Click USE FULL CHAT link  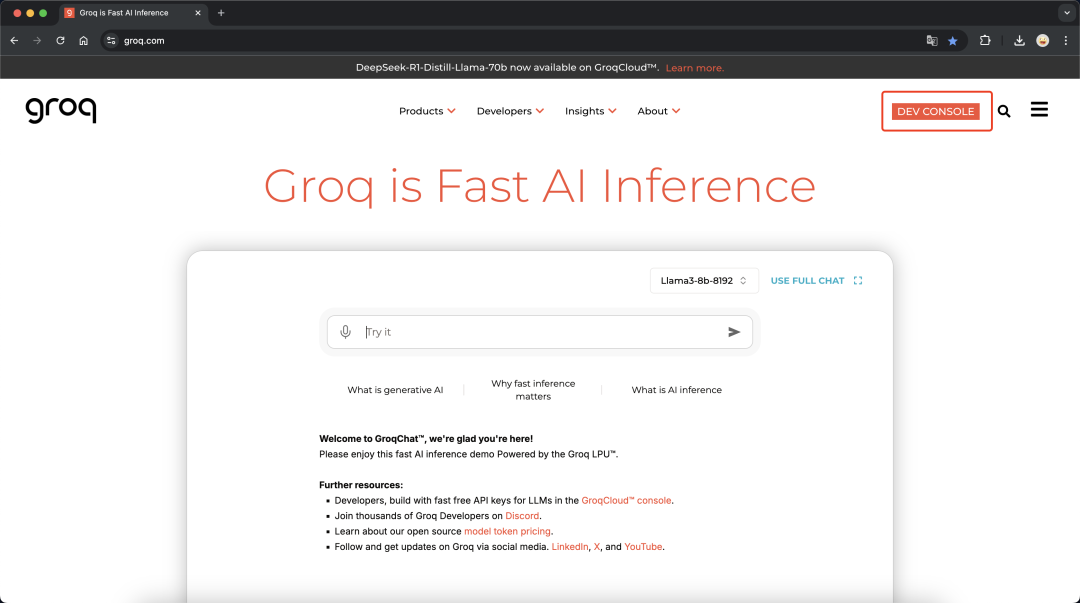(807, 280)
